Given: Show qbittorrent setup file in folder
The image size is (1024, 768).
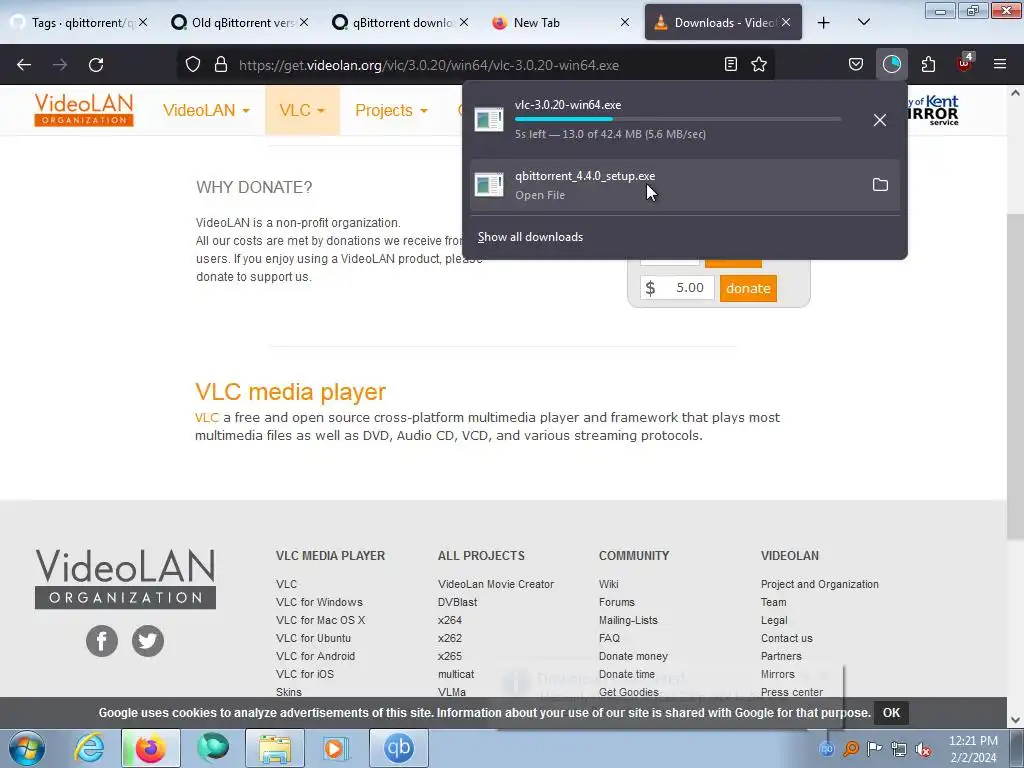Looking at the screenshot, I should 880,185.
